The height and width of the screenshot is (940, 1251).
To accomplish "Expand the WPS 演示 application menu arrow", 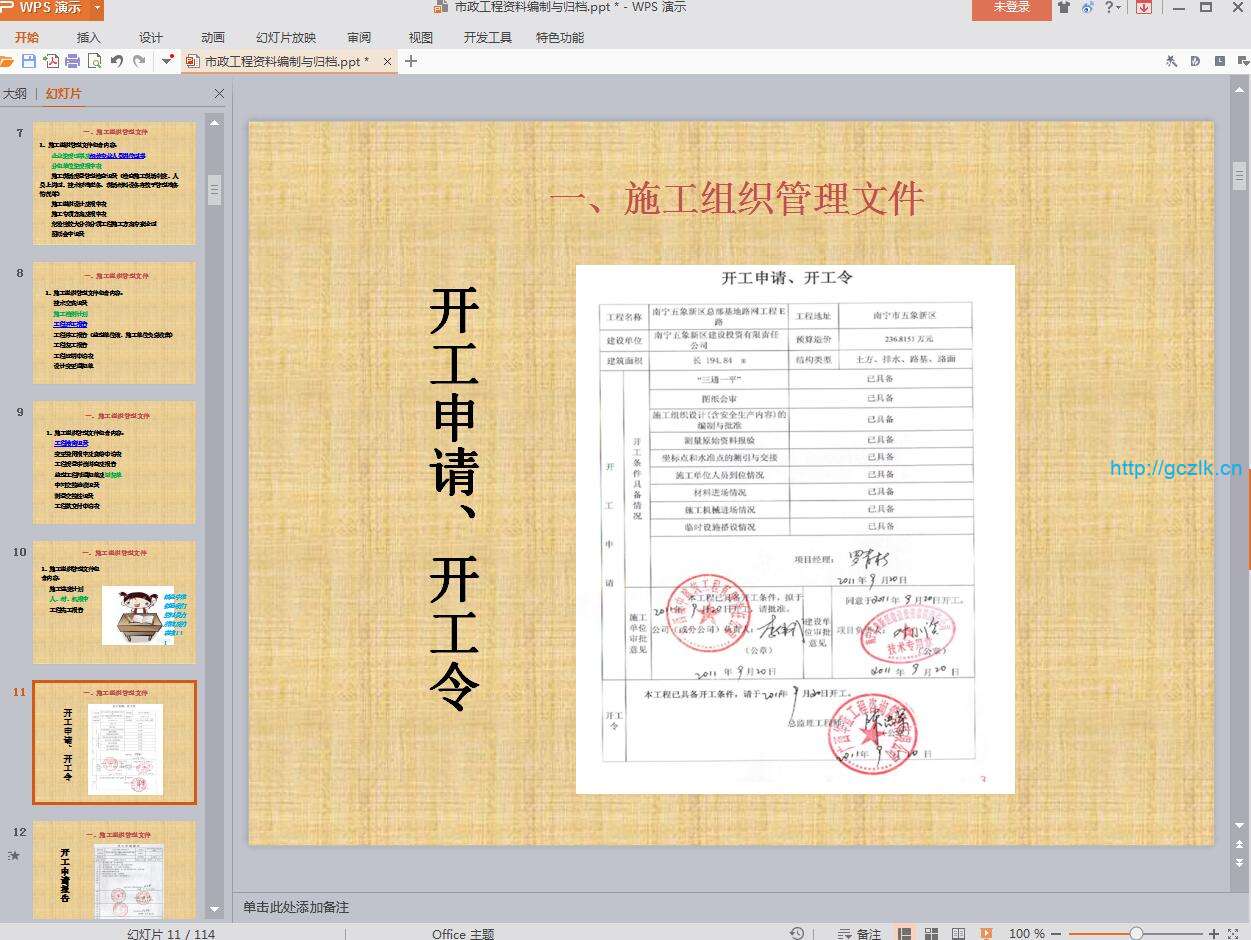I will tap(97, 8).
